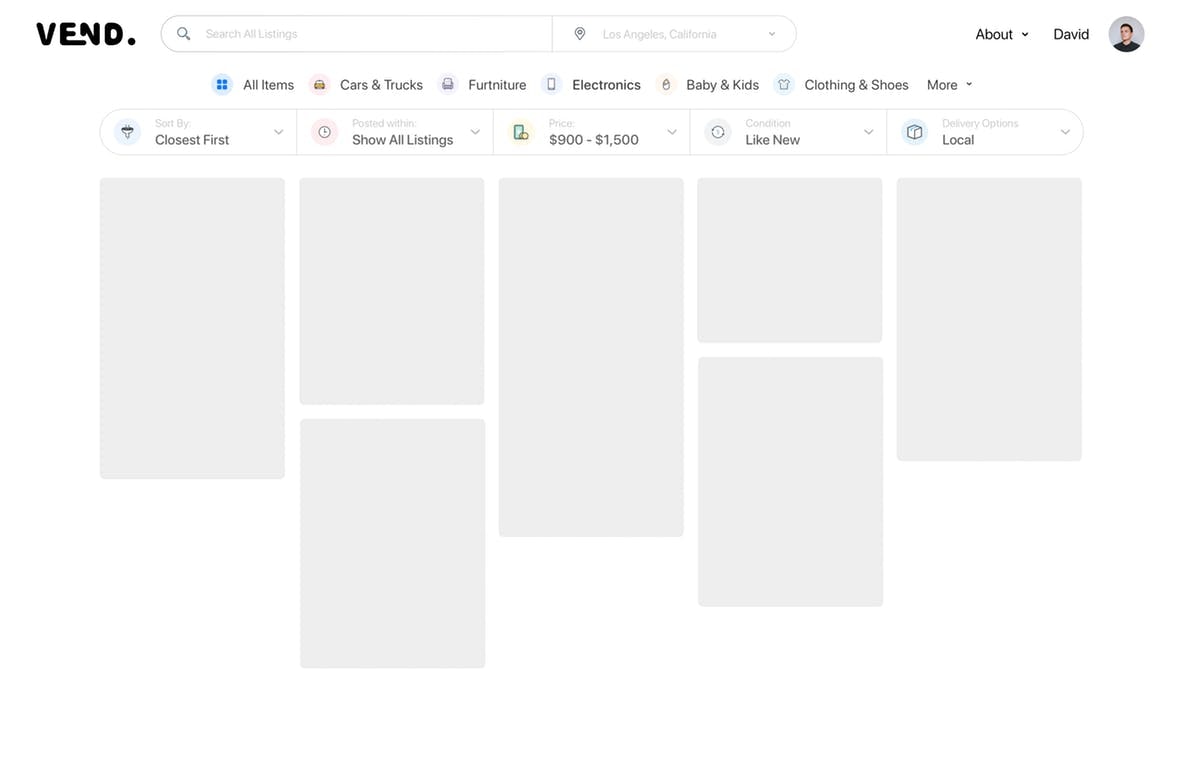1182x760 pixels.
Task: Click the Delivery Options box icon
Action: [x=914, y=132]
